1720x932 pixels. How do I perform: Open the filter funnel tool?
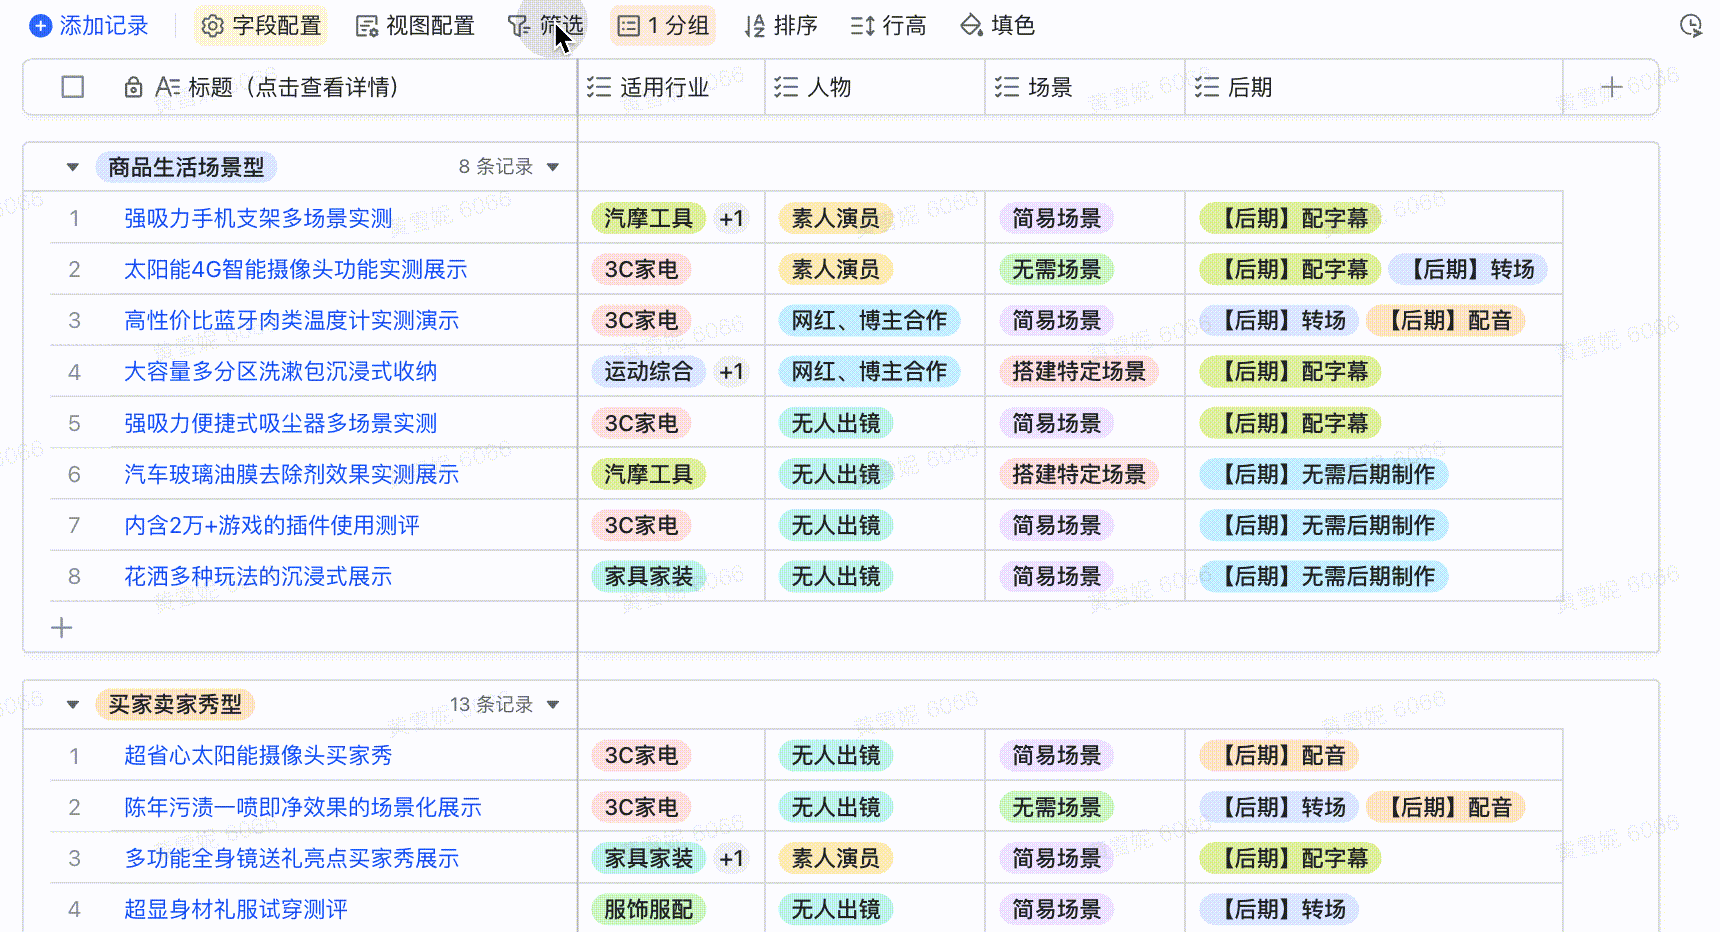(519, 26)
